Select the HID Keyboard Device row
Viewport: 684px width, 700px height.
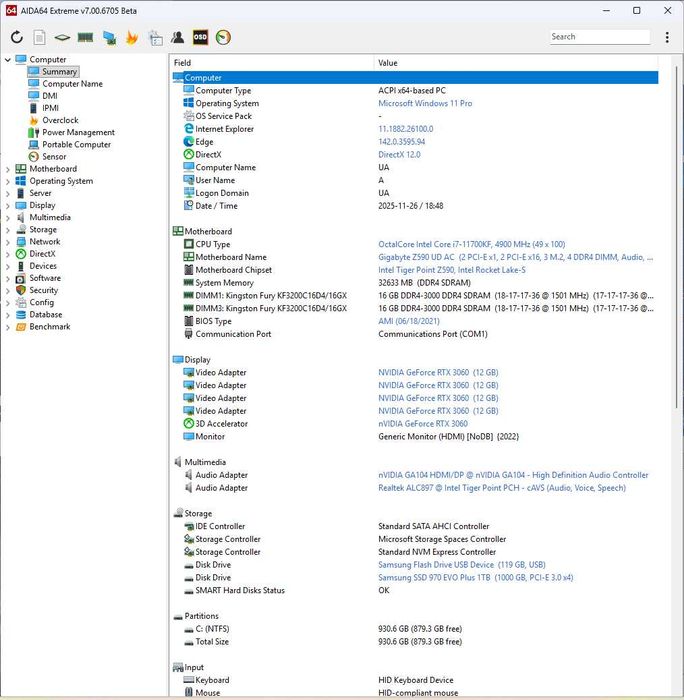coord(415,680)
